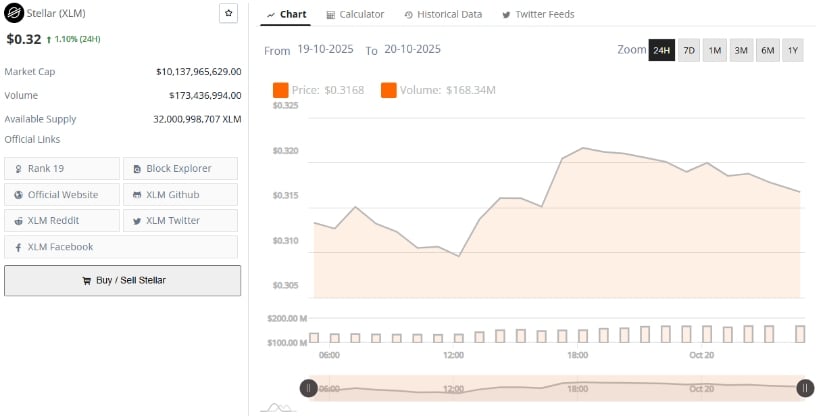Toggle the Price series legend swatch
The image size is (825, 416).
pos(280,90)
